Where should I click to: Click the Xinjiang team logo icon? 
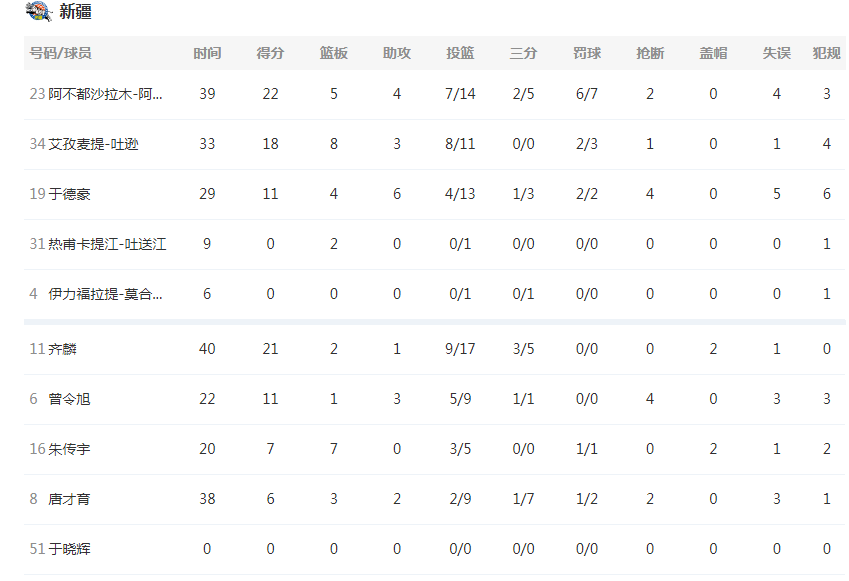(x=39, y=11)
